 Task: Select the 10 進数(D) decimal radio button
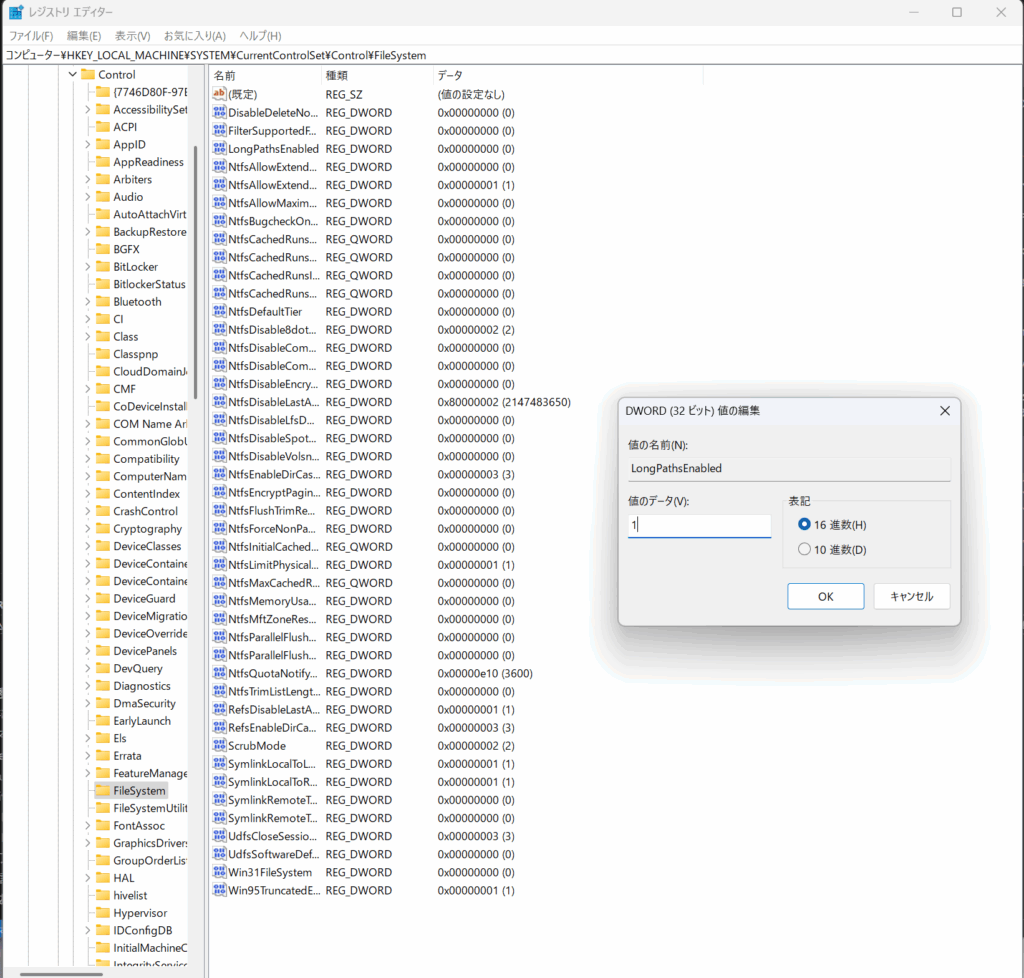(804, 549)
